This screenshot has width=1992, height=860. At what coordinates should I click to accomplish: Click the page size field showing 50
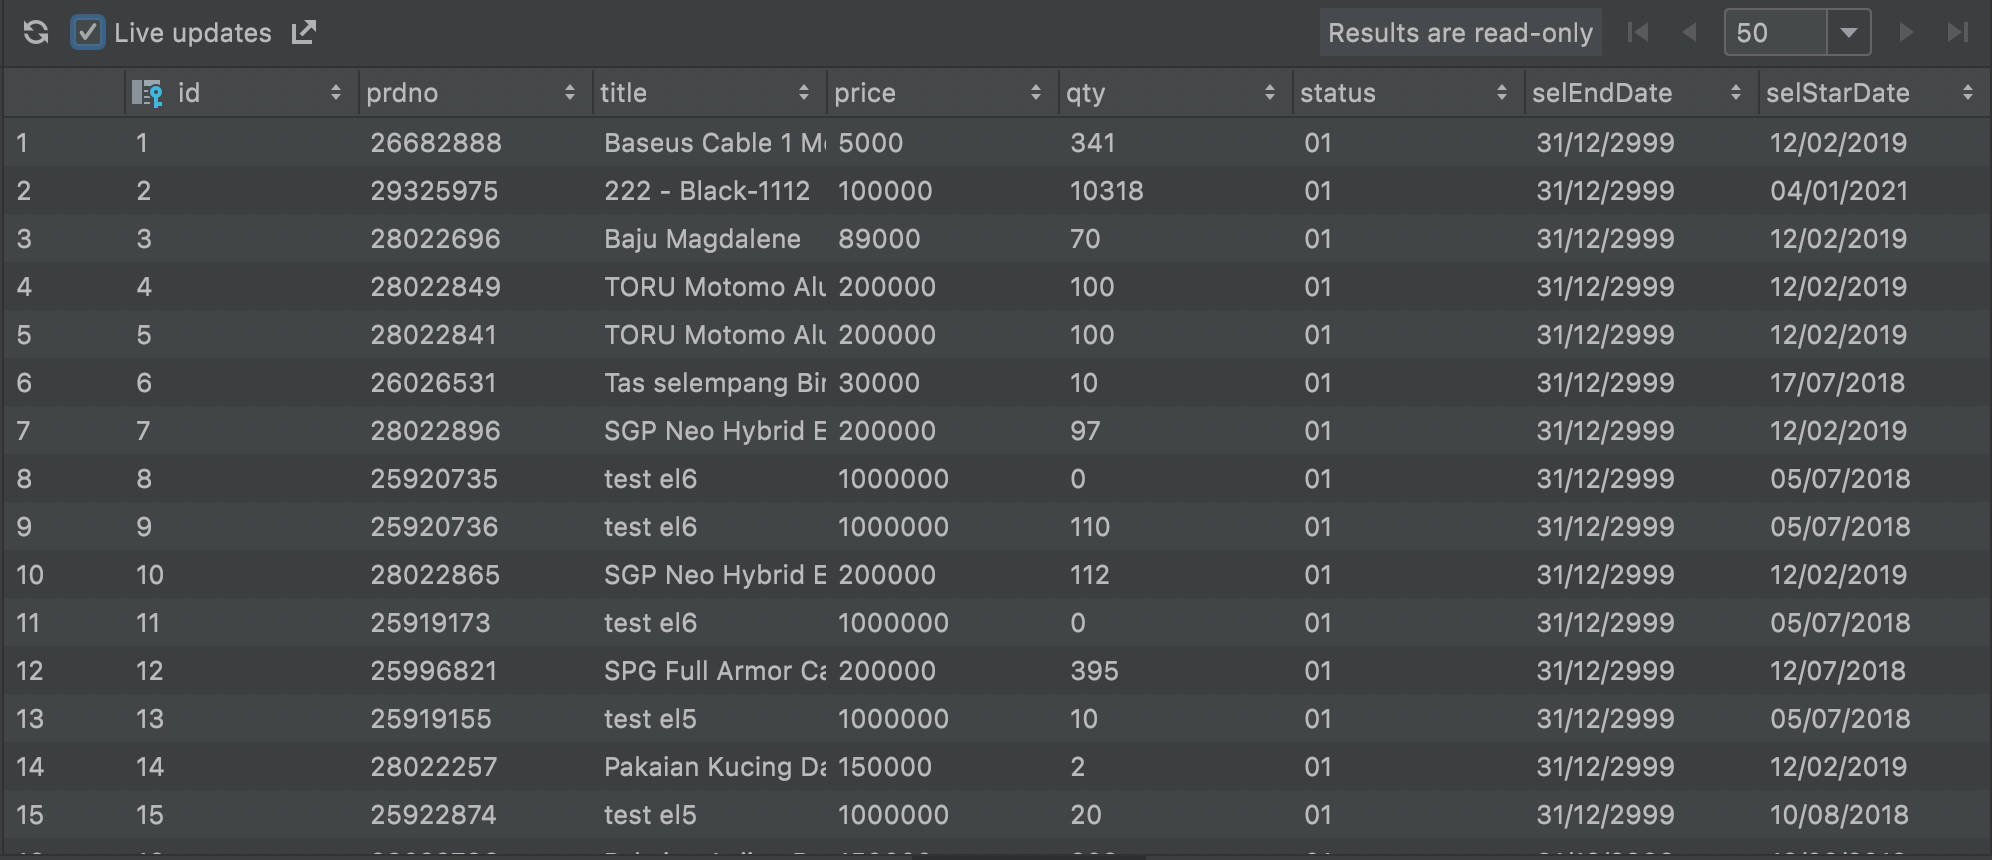1776,33
